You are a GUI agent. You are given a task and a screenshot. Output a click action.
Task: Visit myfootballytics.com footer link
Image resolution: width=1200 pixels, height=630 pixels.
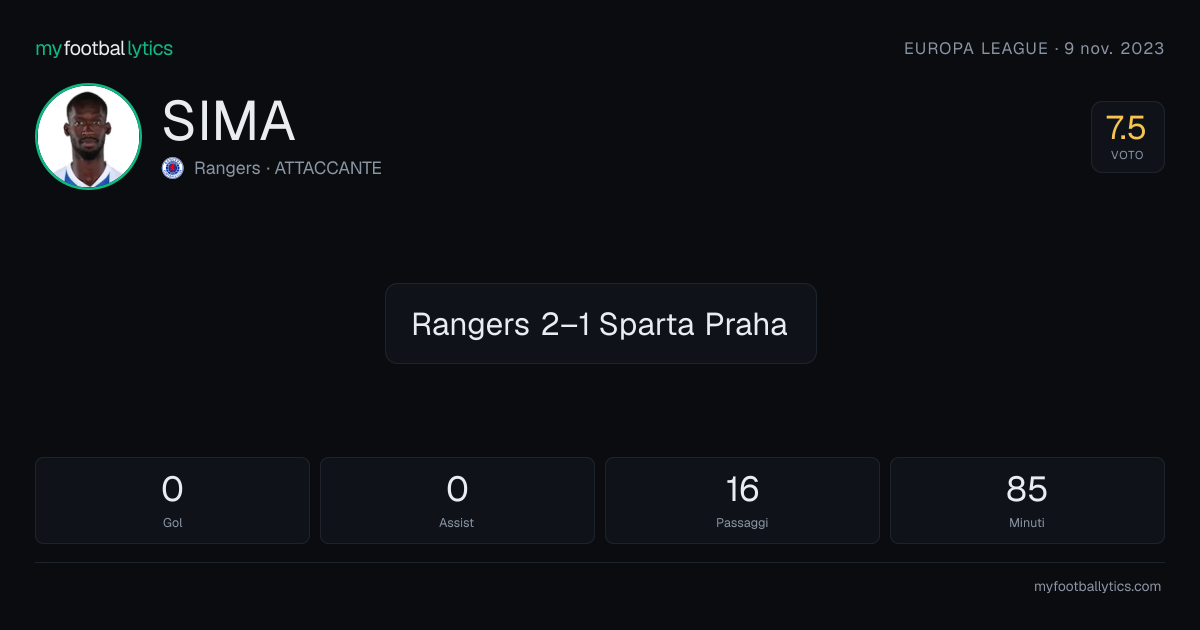pyautogui.click(x=1097, y=587)
